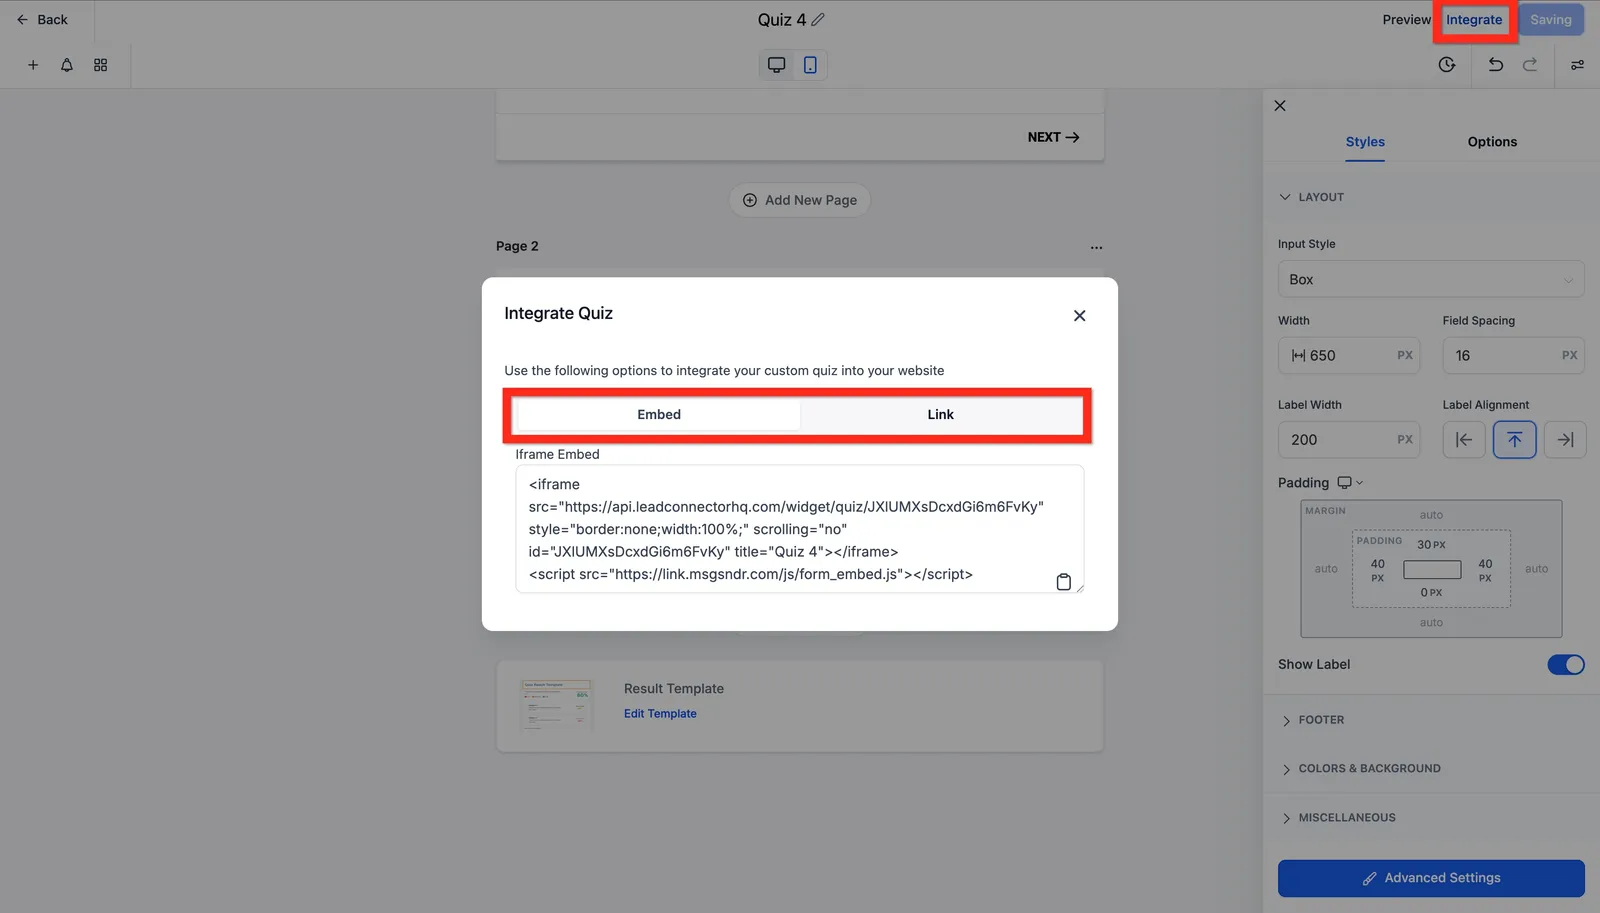Open the grid layout icon in toolbar
The width and height of the screenshot is (1600, 913).
[100, 65]
